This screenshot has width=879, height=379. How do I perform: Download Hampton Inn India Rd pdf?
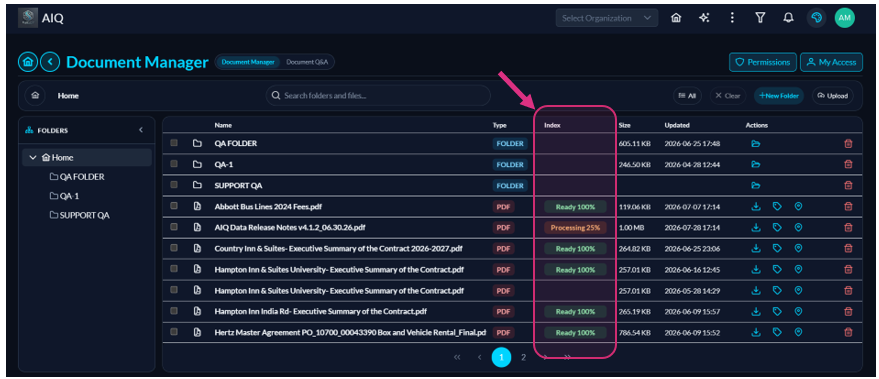[756, 311]
